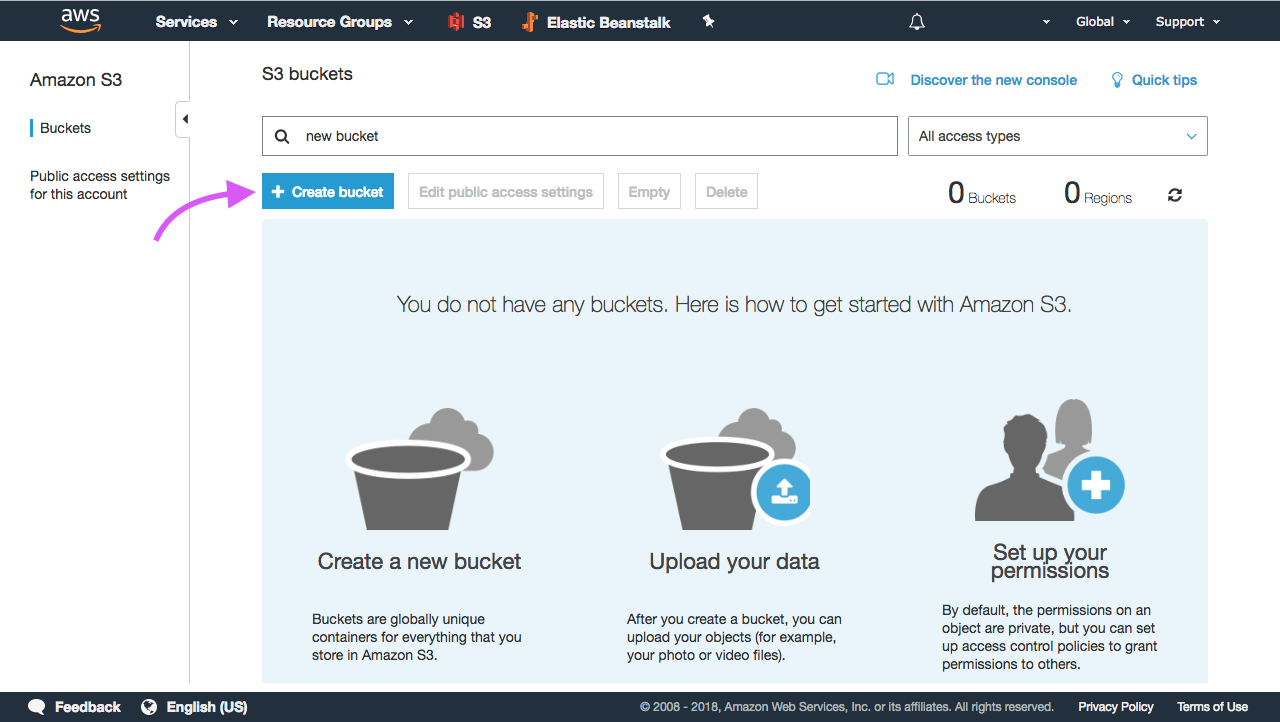Click the magnifier icon in the search bar
The width and height of the screenshot is (1280, 722).
pos(281,136)
